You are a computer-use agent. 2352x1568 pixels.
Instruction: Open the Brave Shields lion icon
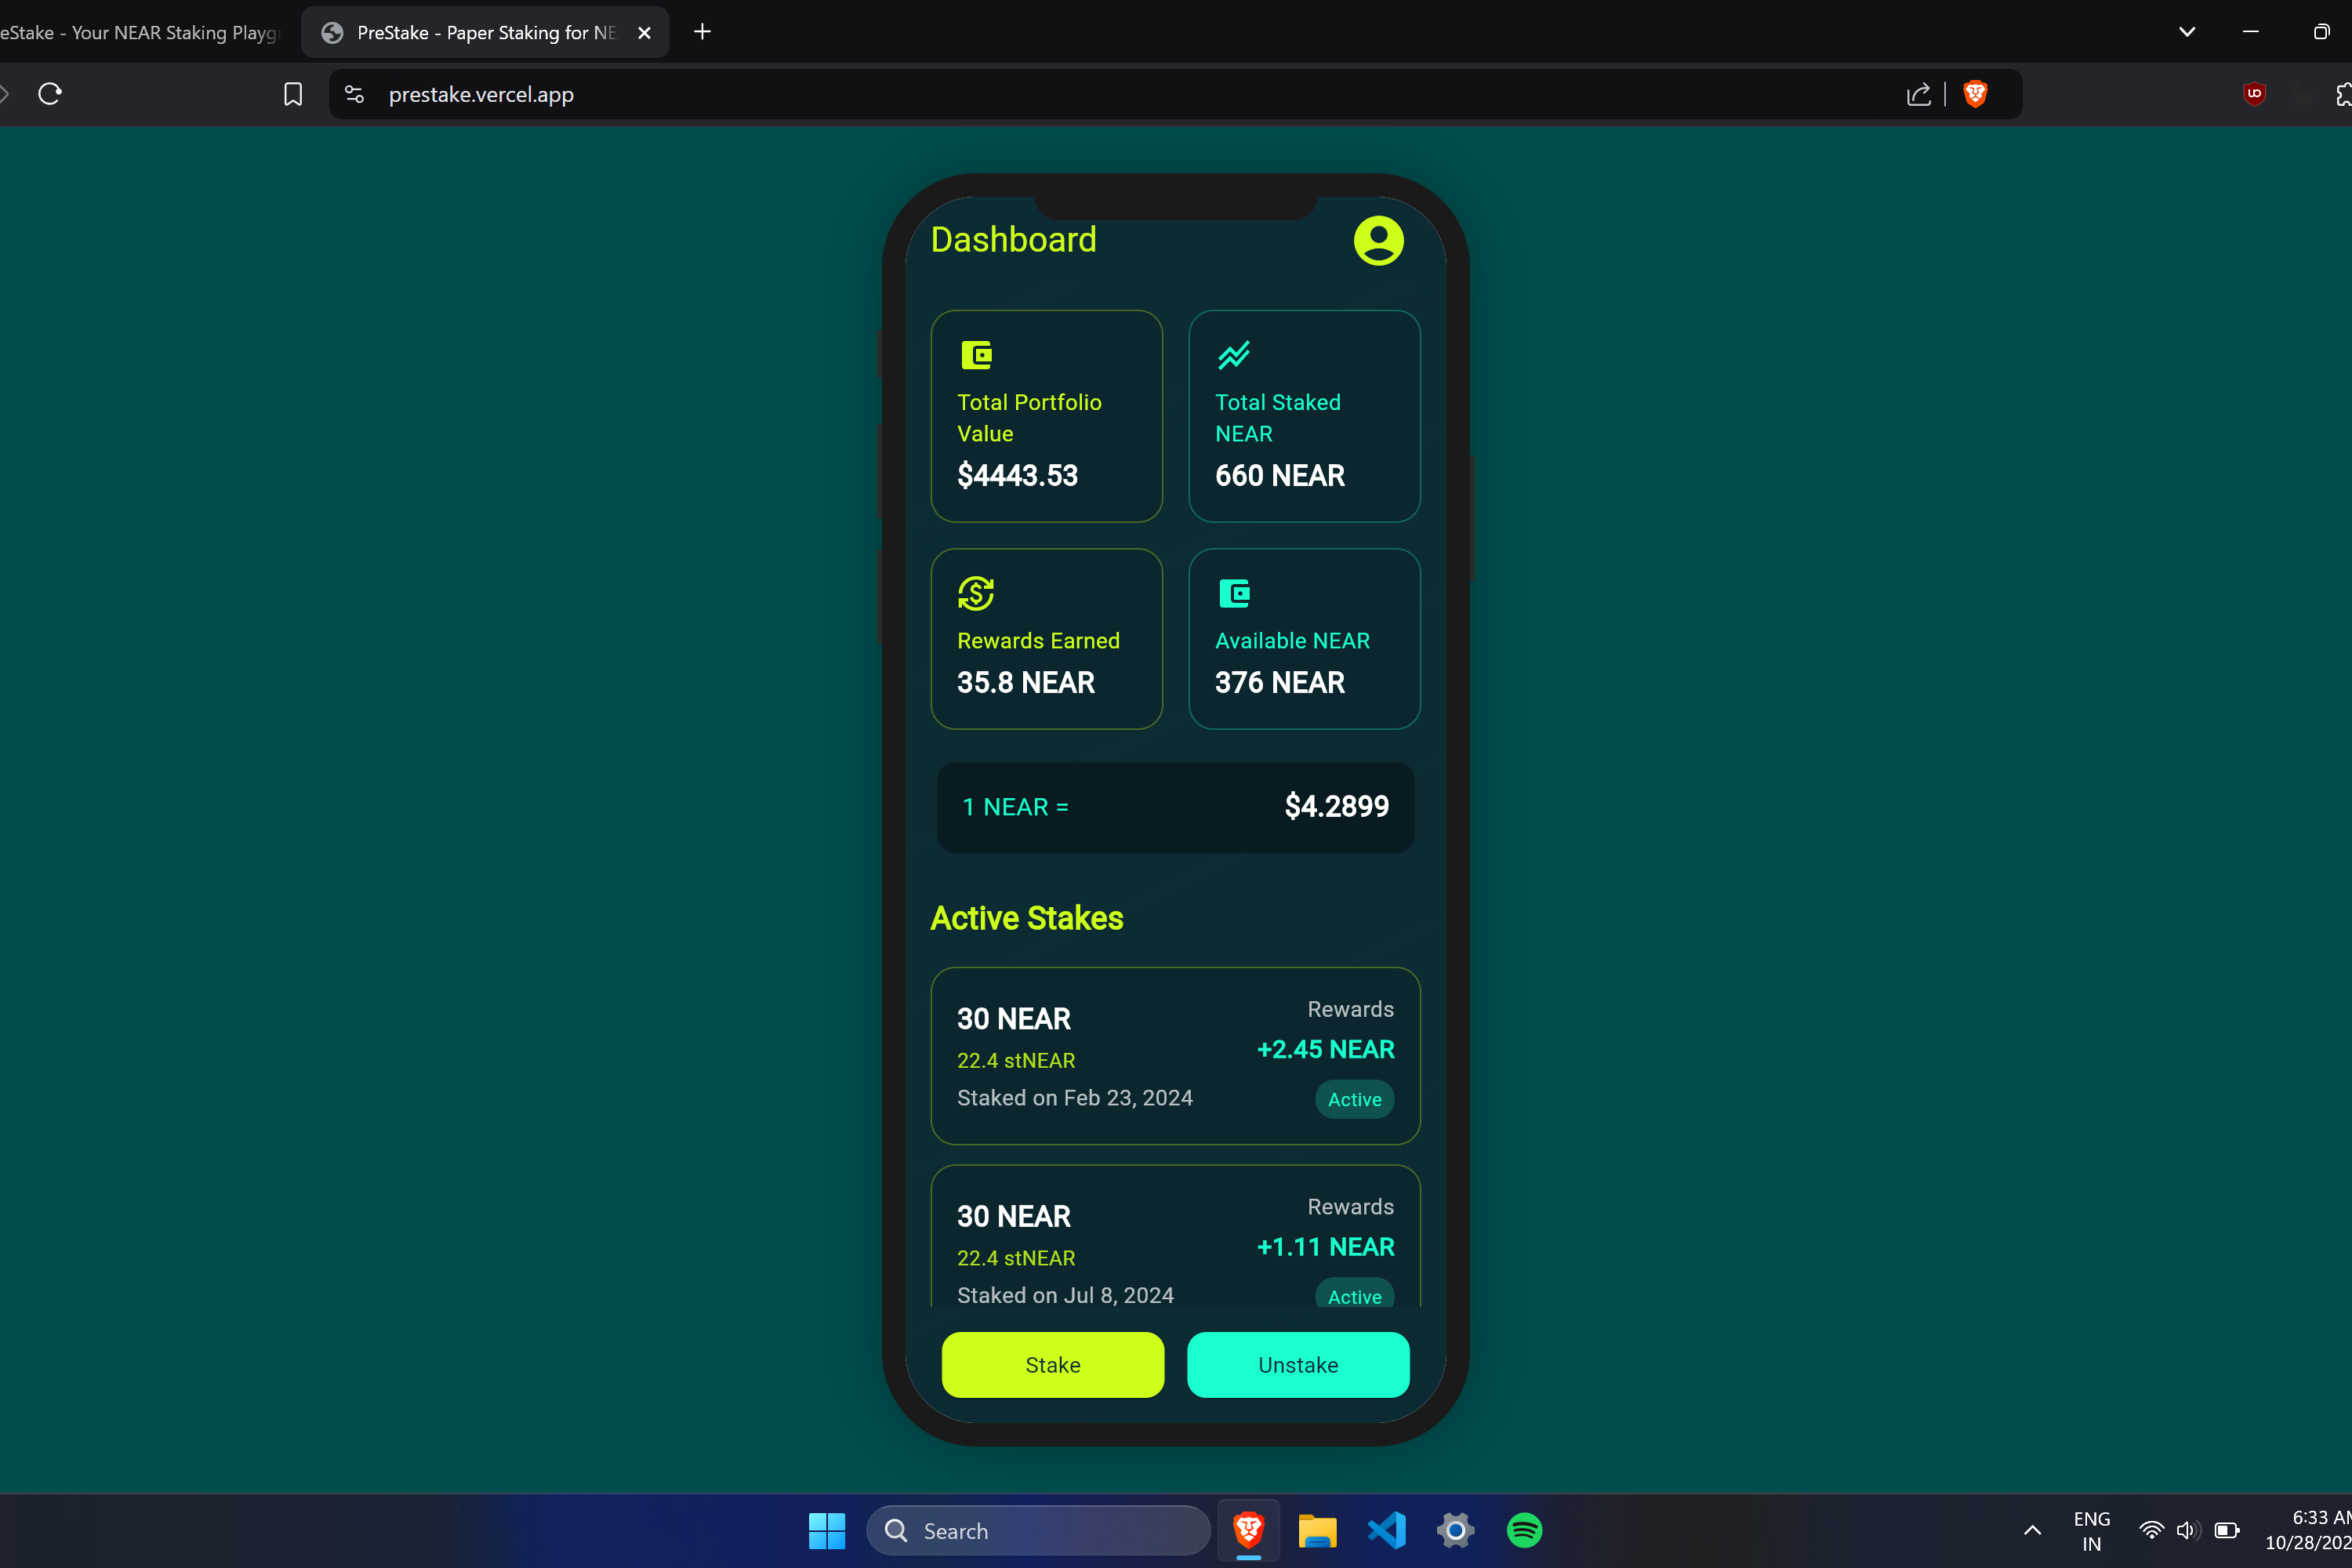[1975, 94]
